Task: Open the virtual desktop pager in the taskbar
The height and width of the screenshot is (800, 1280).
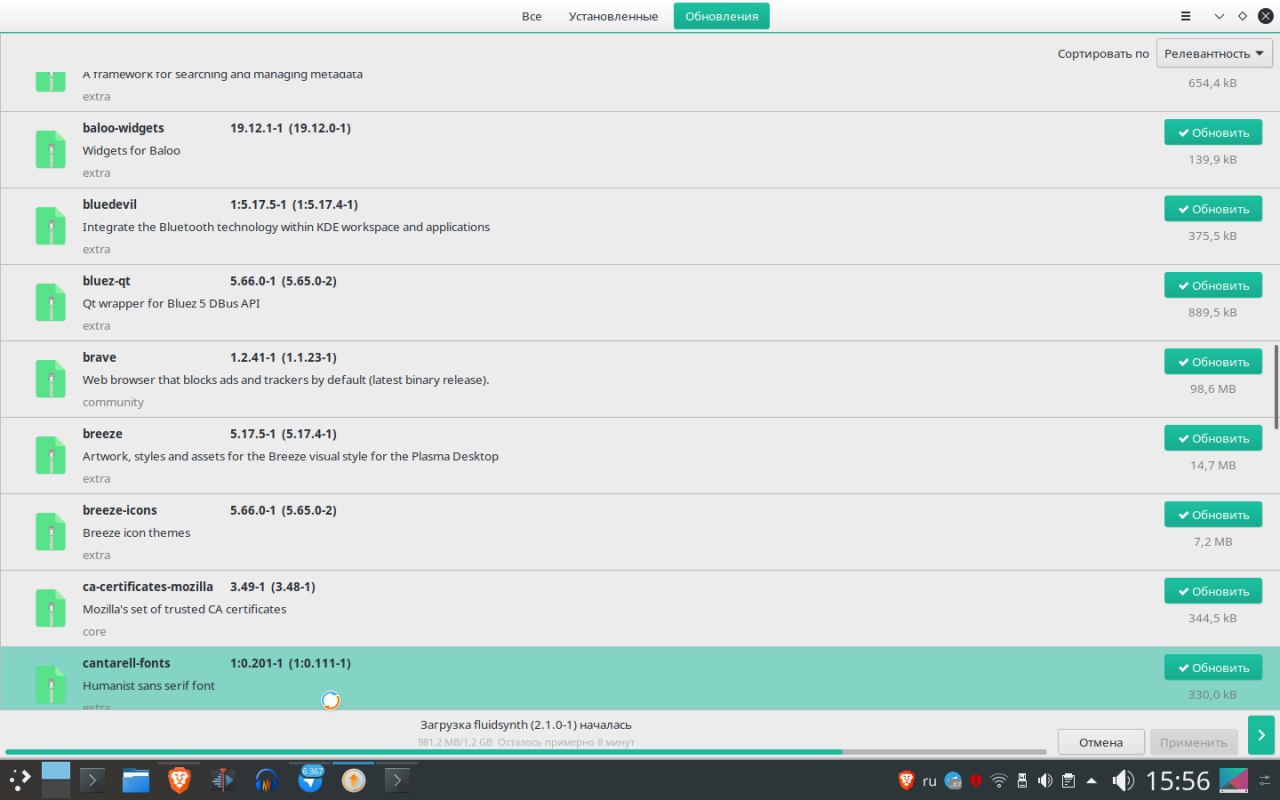Action: [56, 779]
